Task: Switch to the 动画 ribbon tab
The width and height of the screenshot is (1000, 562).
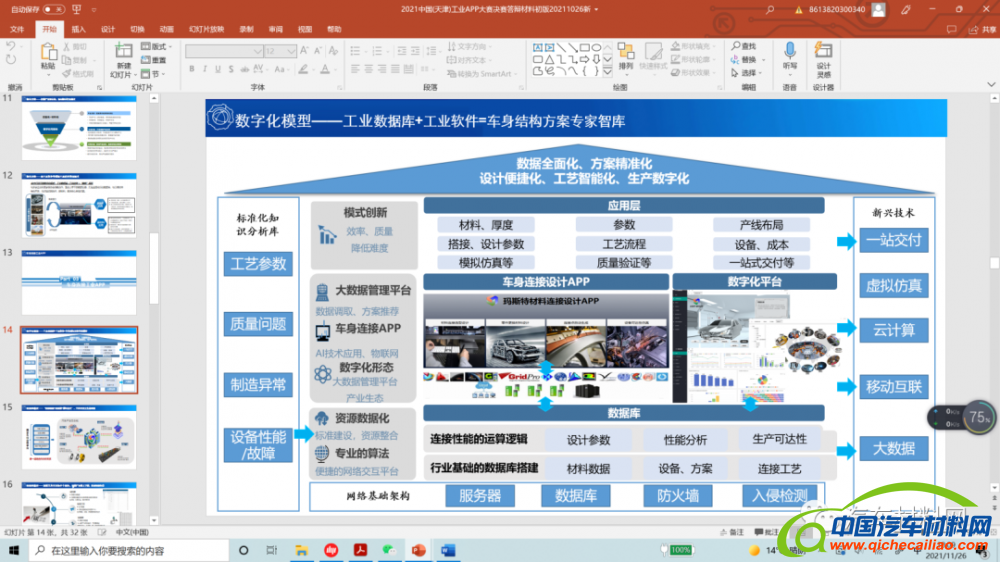Action: tap(166, 29)
